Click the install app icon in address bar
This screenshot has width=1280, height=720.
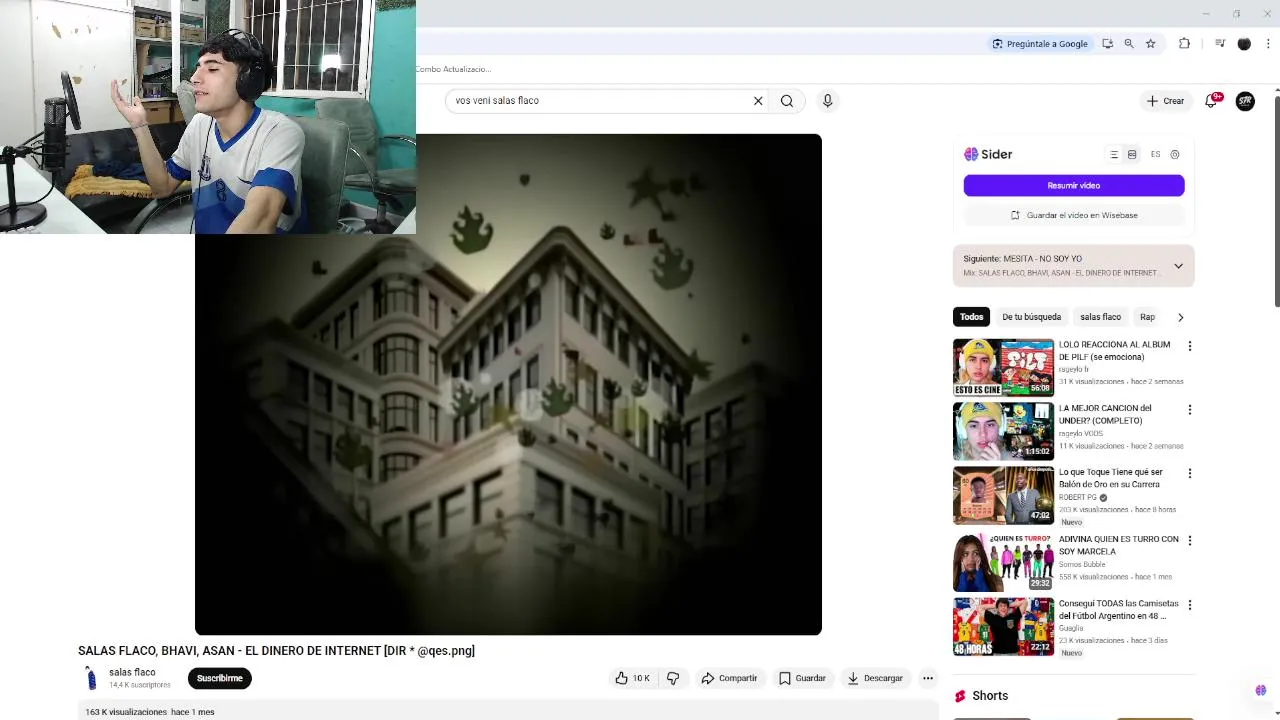pos(1107,44)
